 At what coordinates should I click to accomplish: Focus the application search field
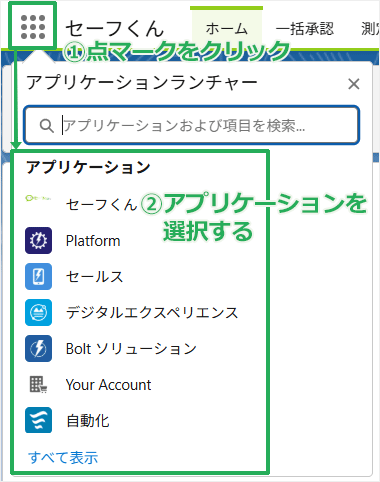click(x=191, y=125)
